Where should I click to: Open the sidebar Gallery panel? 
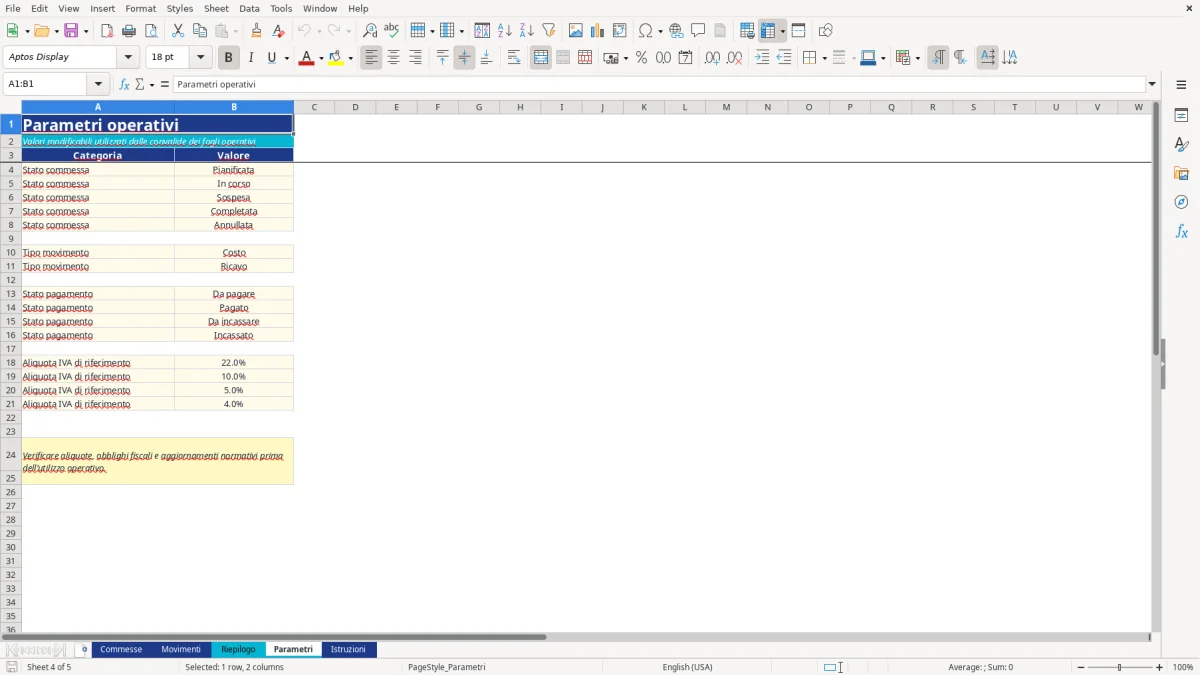coord(1181,174)
